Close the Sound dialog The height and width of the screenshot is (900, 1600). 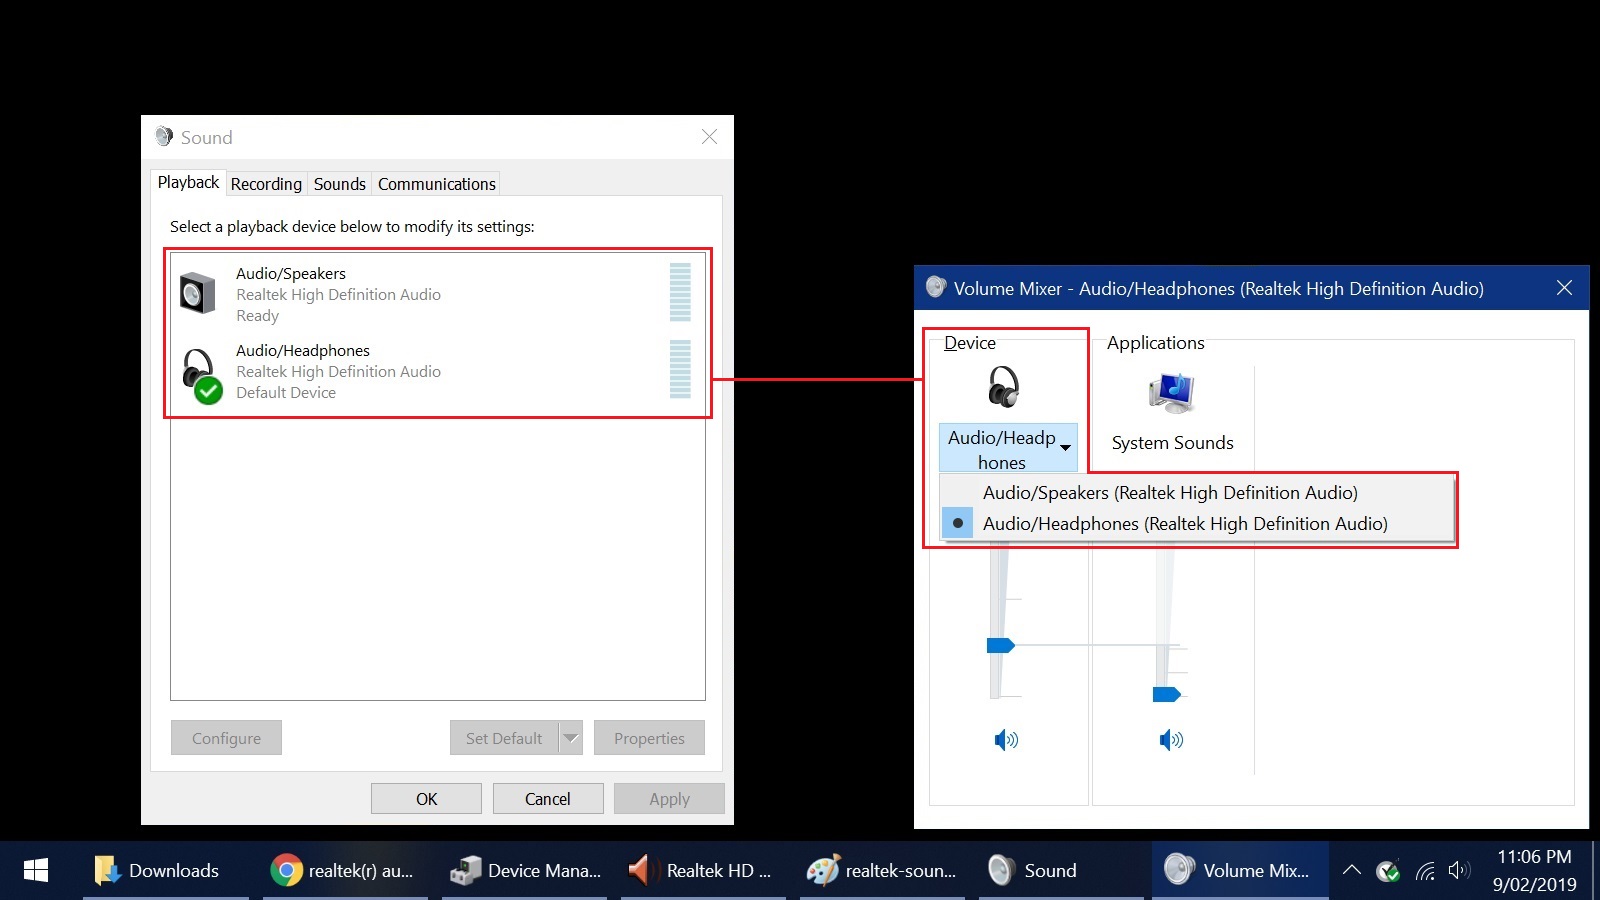pos(709,137)
